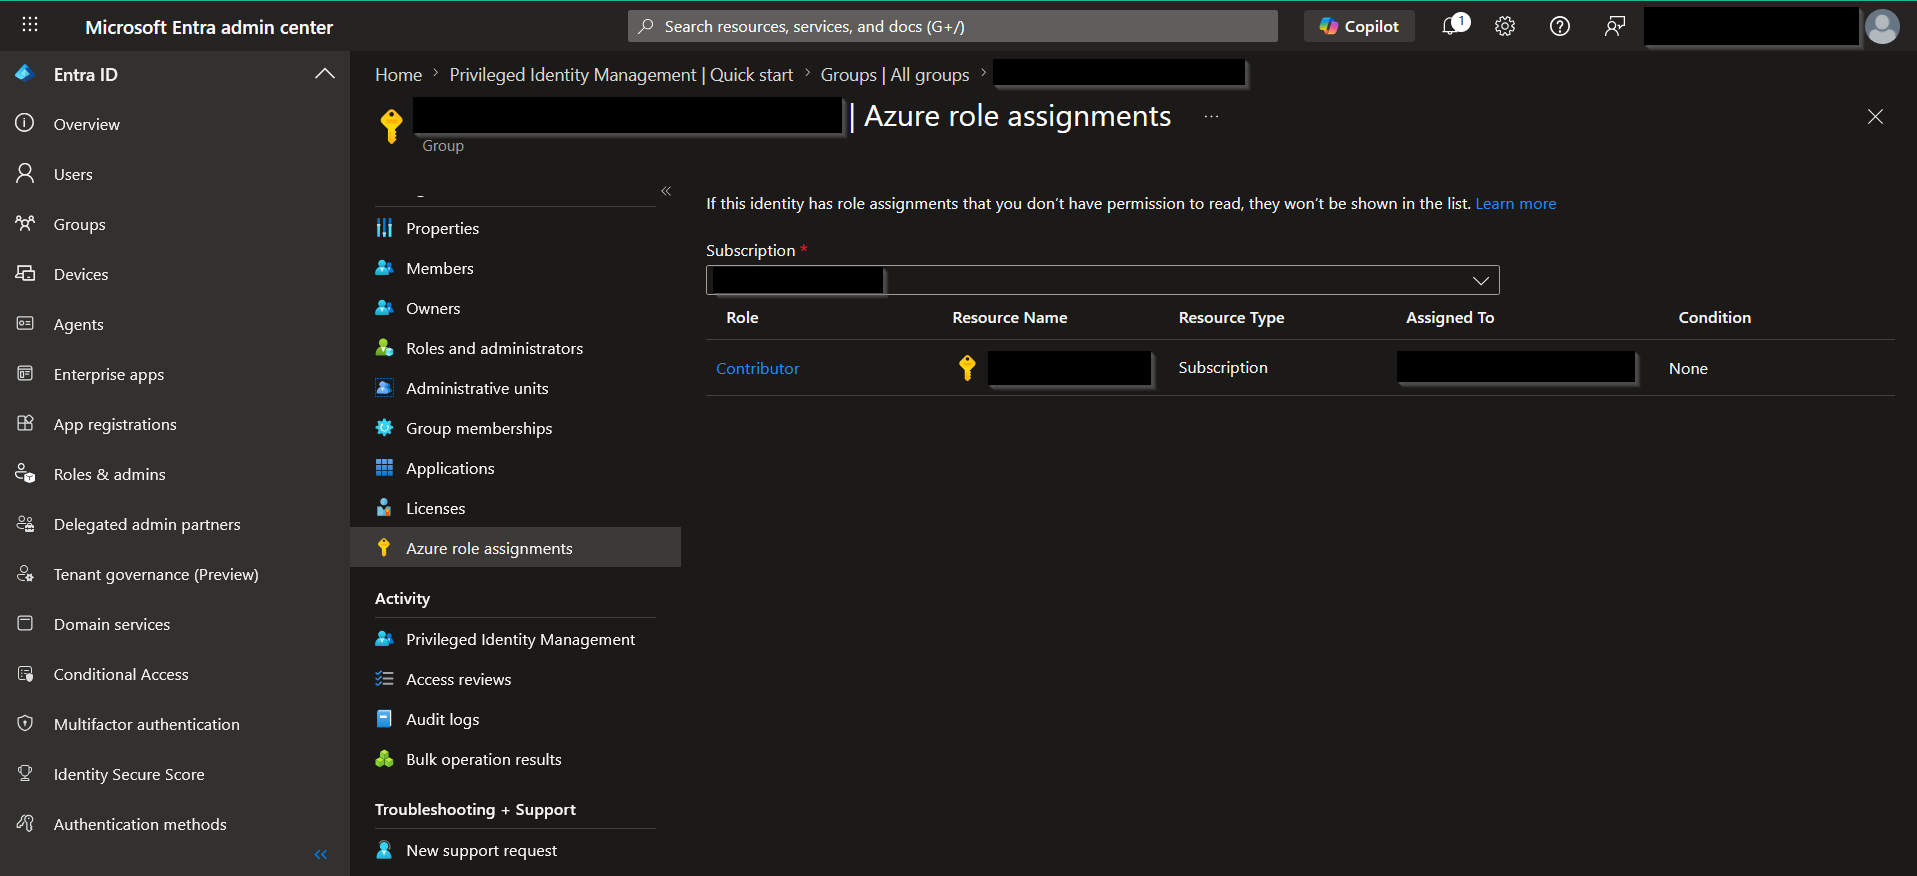1917x876 pixels.
Task: Click the Resource Type column header
Action: (1231, 318)
